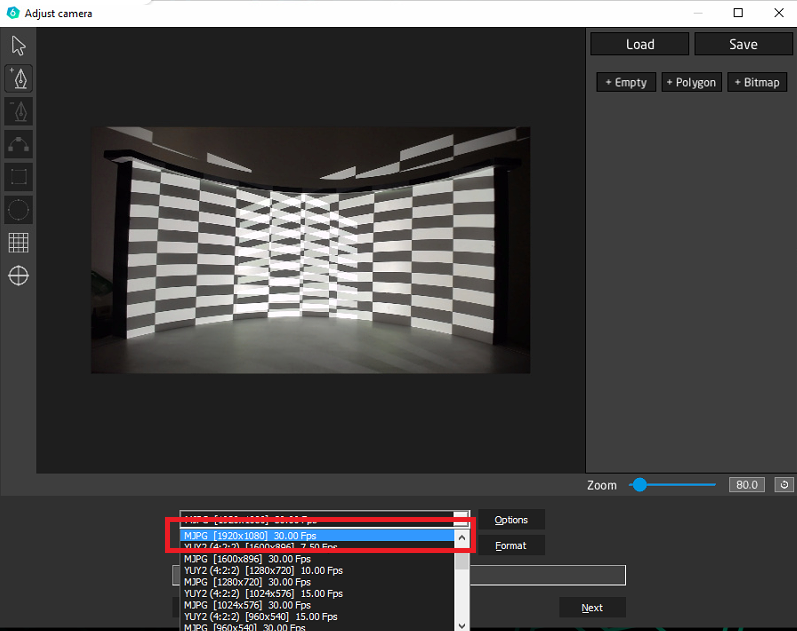Open camera Options
This screenshot has width=797, height=631.
tap(511, 520)
